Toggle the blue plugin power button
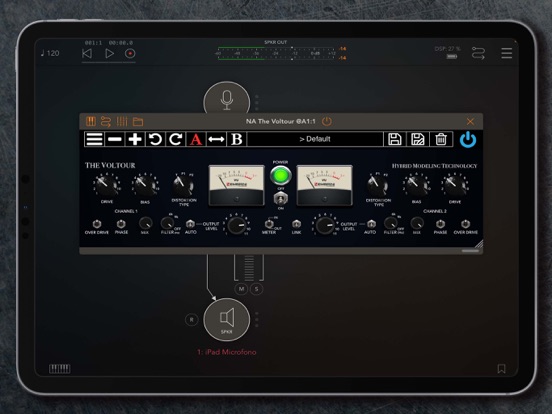The width and height of the screenshot is (552, 414). click(468, 139)
